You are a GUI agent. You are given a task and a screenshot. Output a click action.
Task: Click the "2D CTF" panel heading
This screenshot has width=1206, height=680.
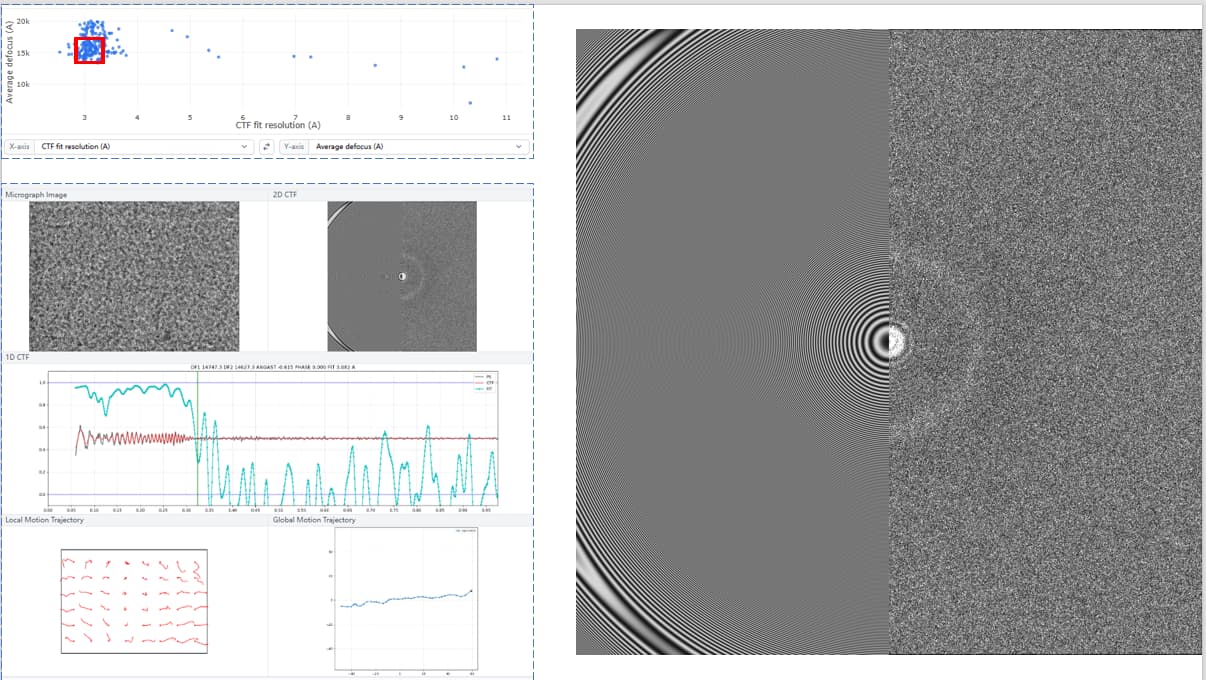point(285,195)
